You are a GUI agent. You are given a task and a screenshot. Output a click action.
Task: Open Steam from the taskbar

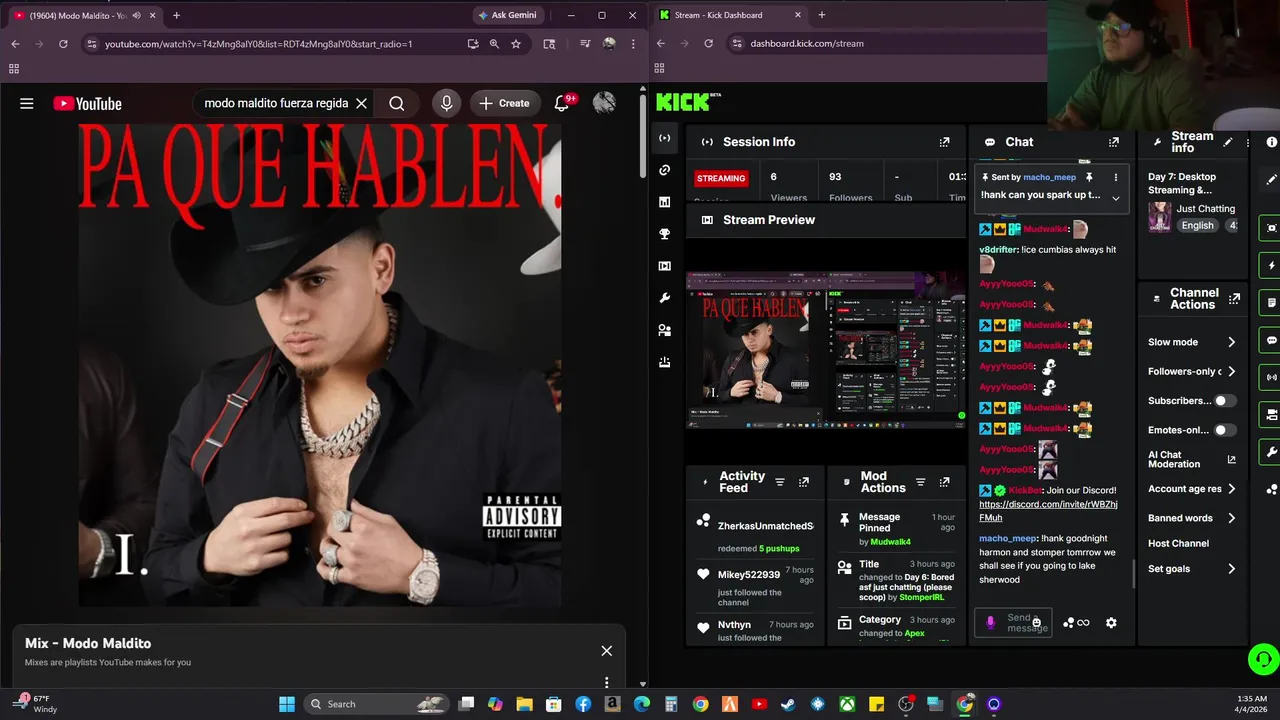point(788,704)
